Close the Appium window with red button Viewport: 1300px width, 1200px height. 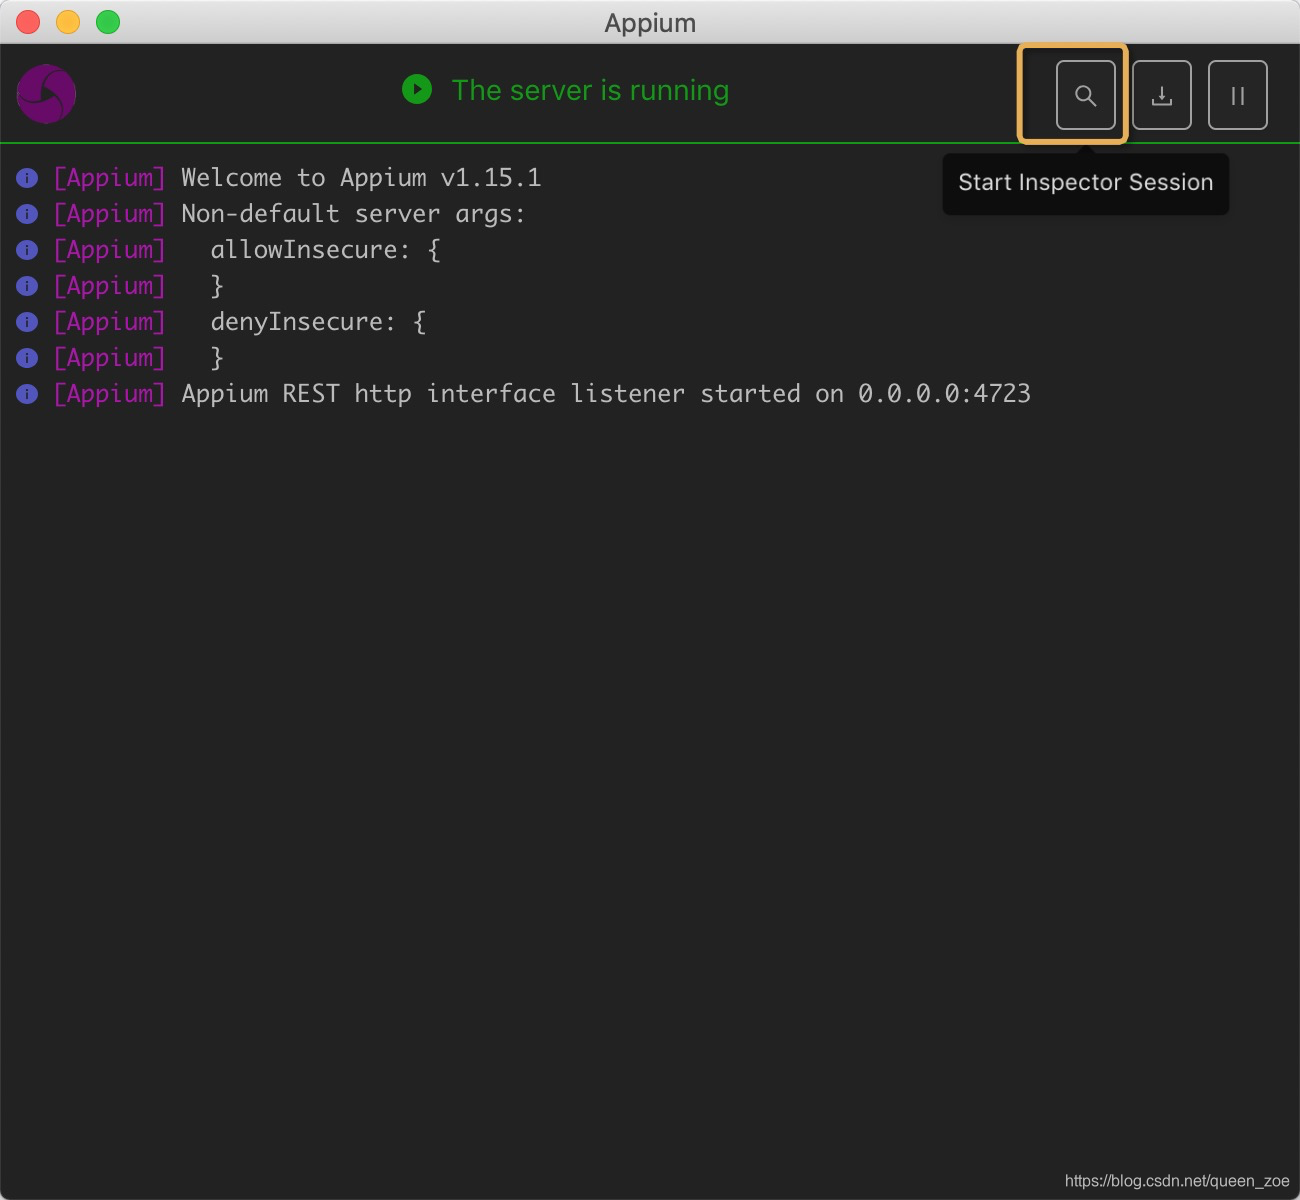point(28,22)
